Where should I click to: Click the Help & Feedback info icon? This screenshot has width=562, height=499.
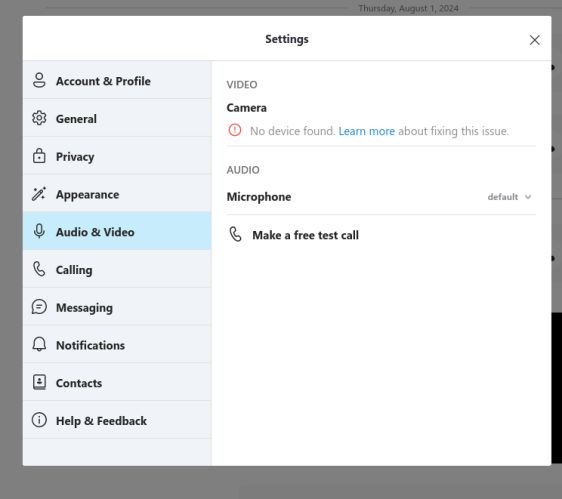39,420
